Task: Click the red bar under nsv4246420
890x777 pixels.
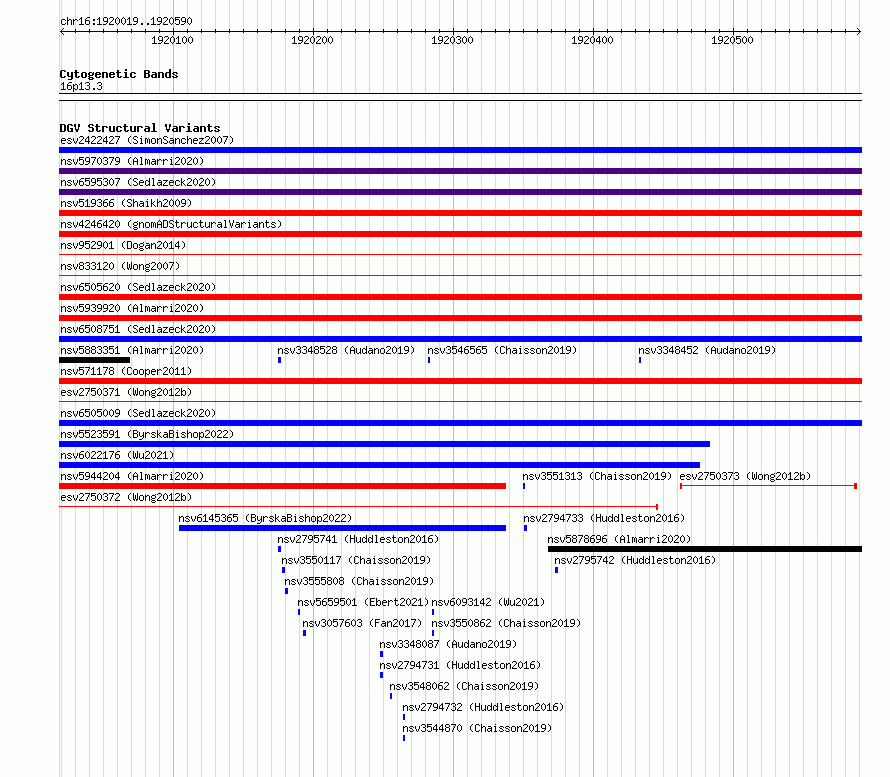Action: (x=460, y=234)
